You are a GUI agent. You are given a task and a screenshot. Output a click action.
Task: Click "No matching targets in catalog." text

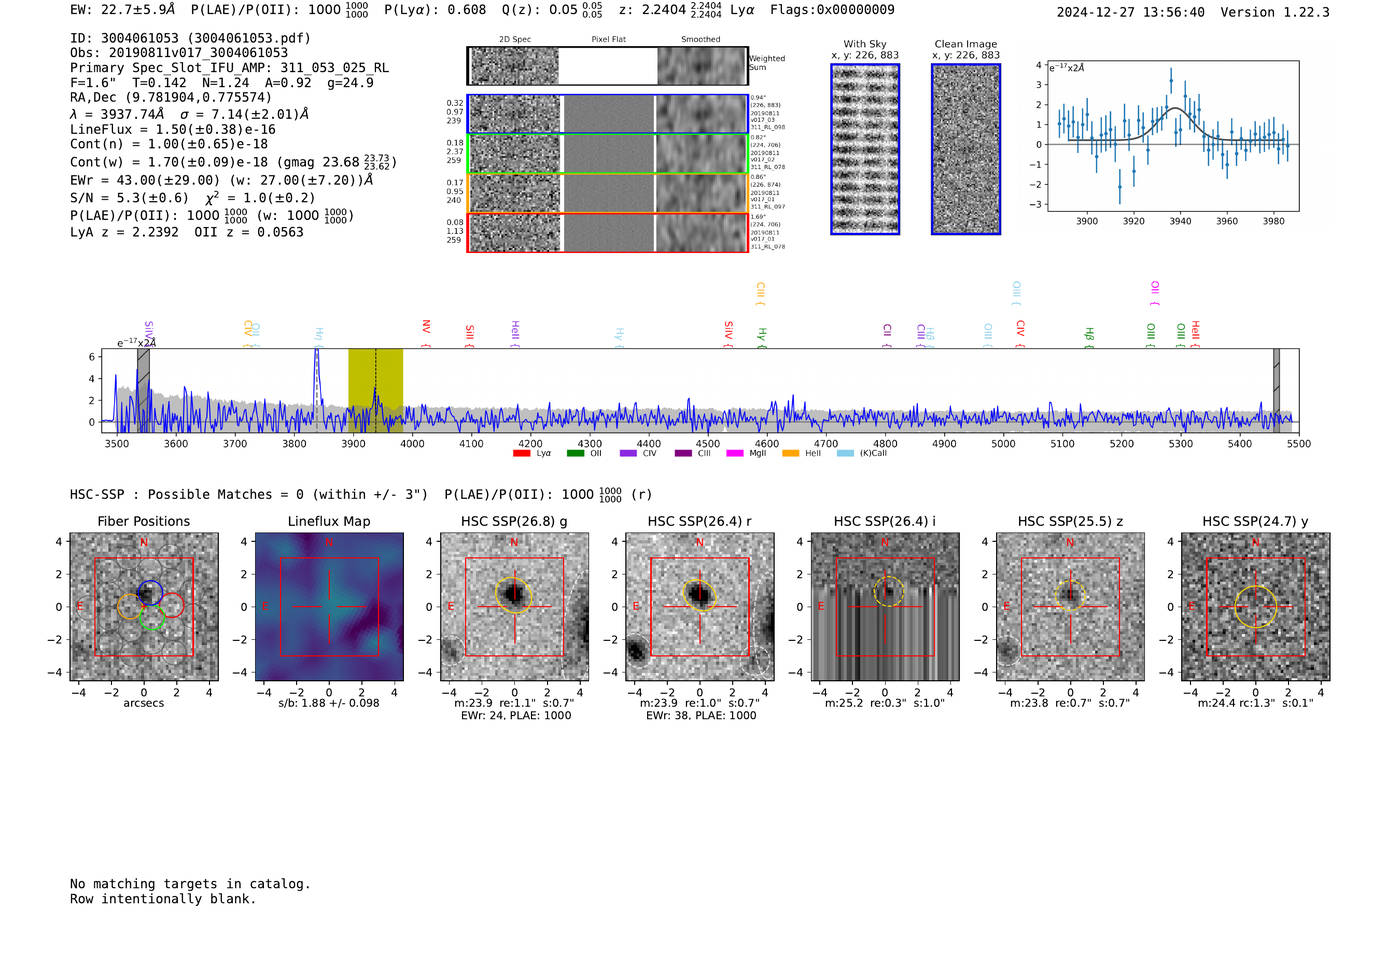click(190, 884)
